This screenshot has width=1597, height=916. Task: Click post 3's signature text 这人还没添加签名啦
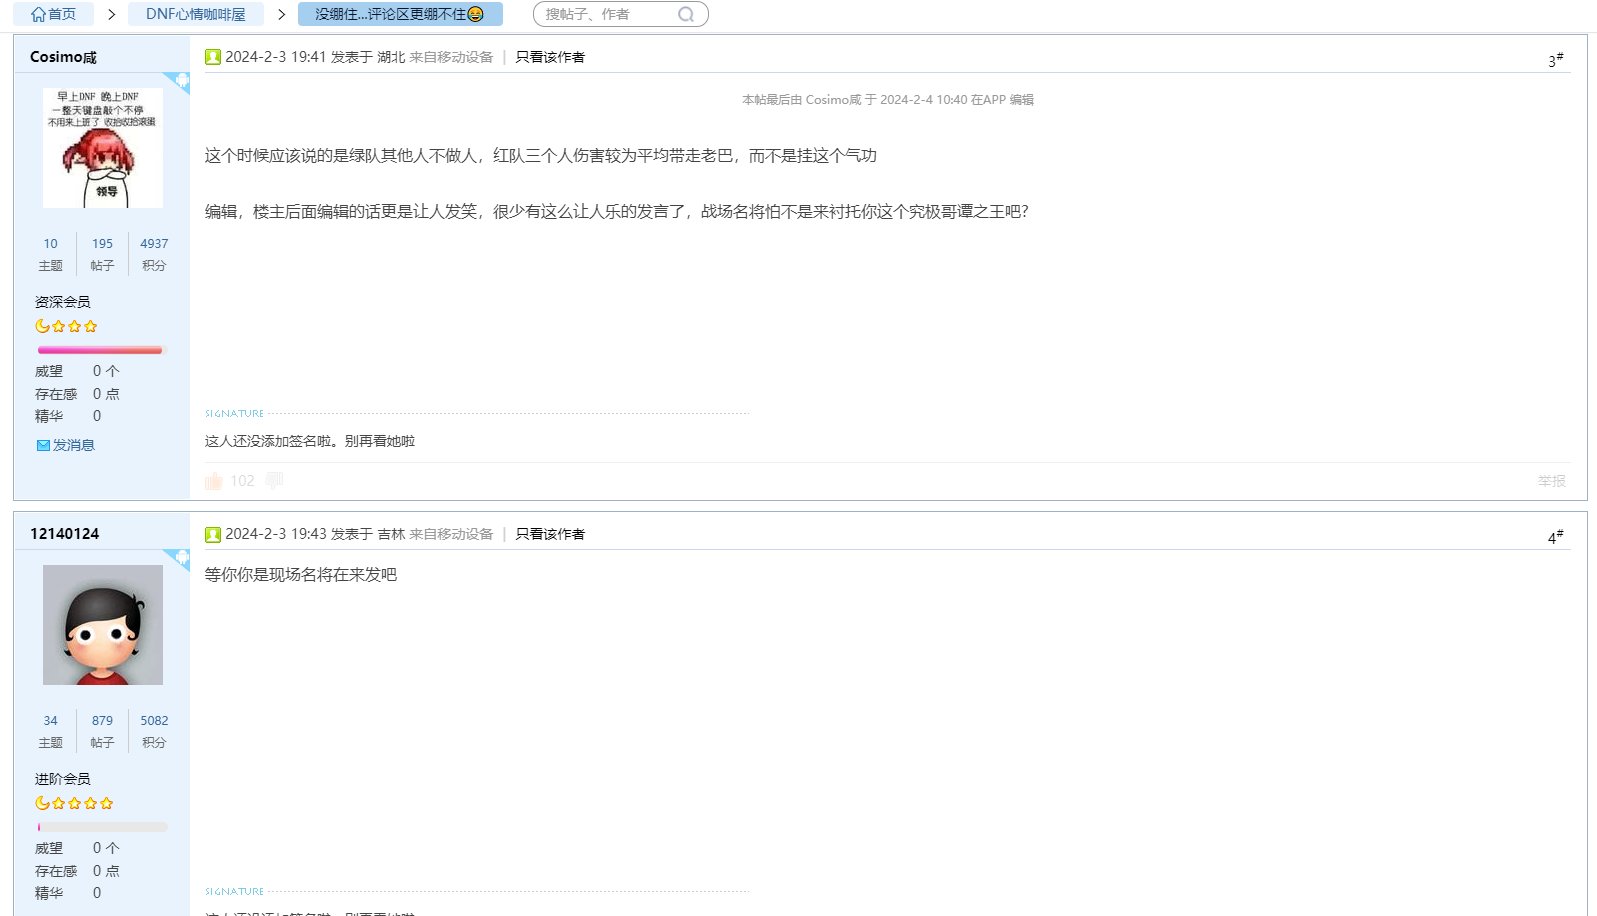tap(310, 441)
